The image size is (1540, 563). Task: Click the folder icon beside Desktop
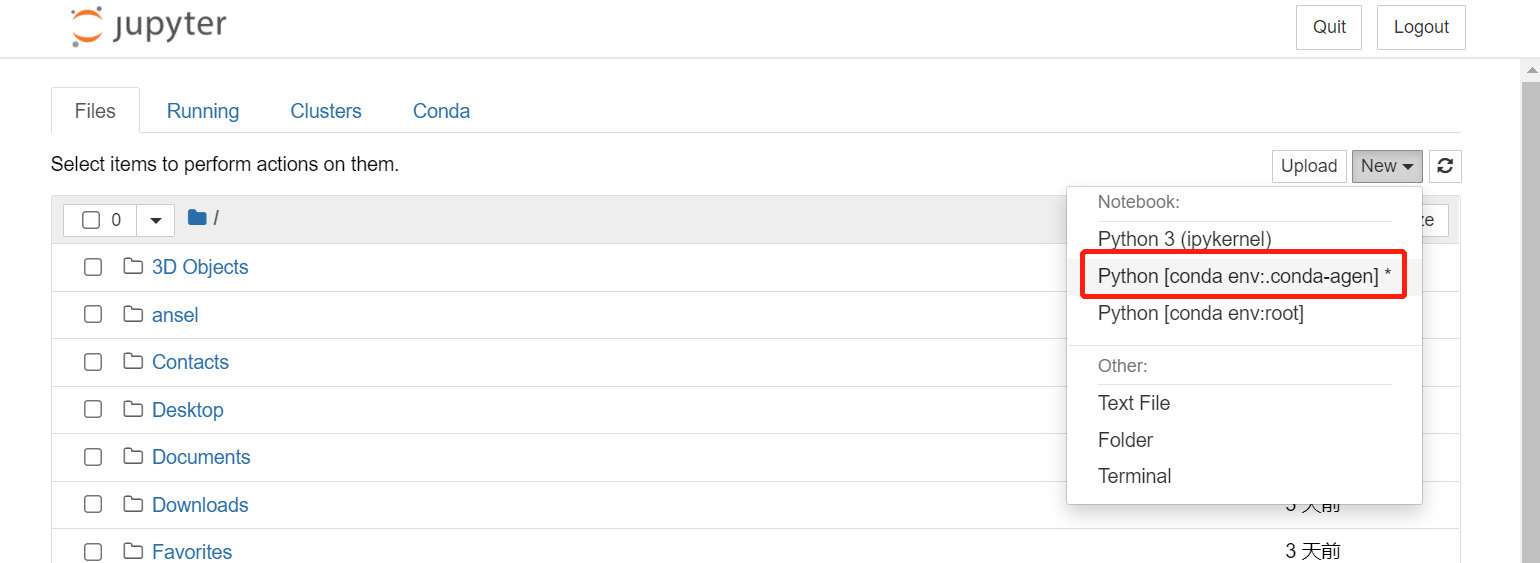pyautogui.click(x=133, y=410)
